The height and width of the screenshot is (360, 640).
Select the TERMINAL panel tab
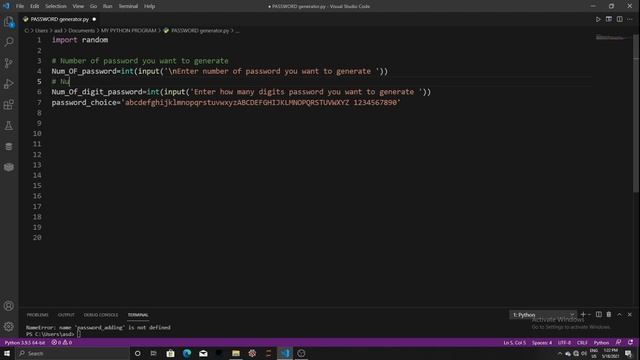pos(138,315)
